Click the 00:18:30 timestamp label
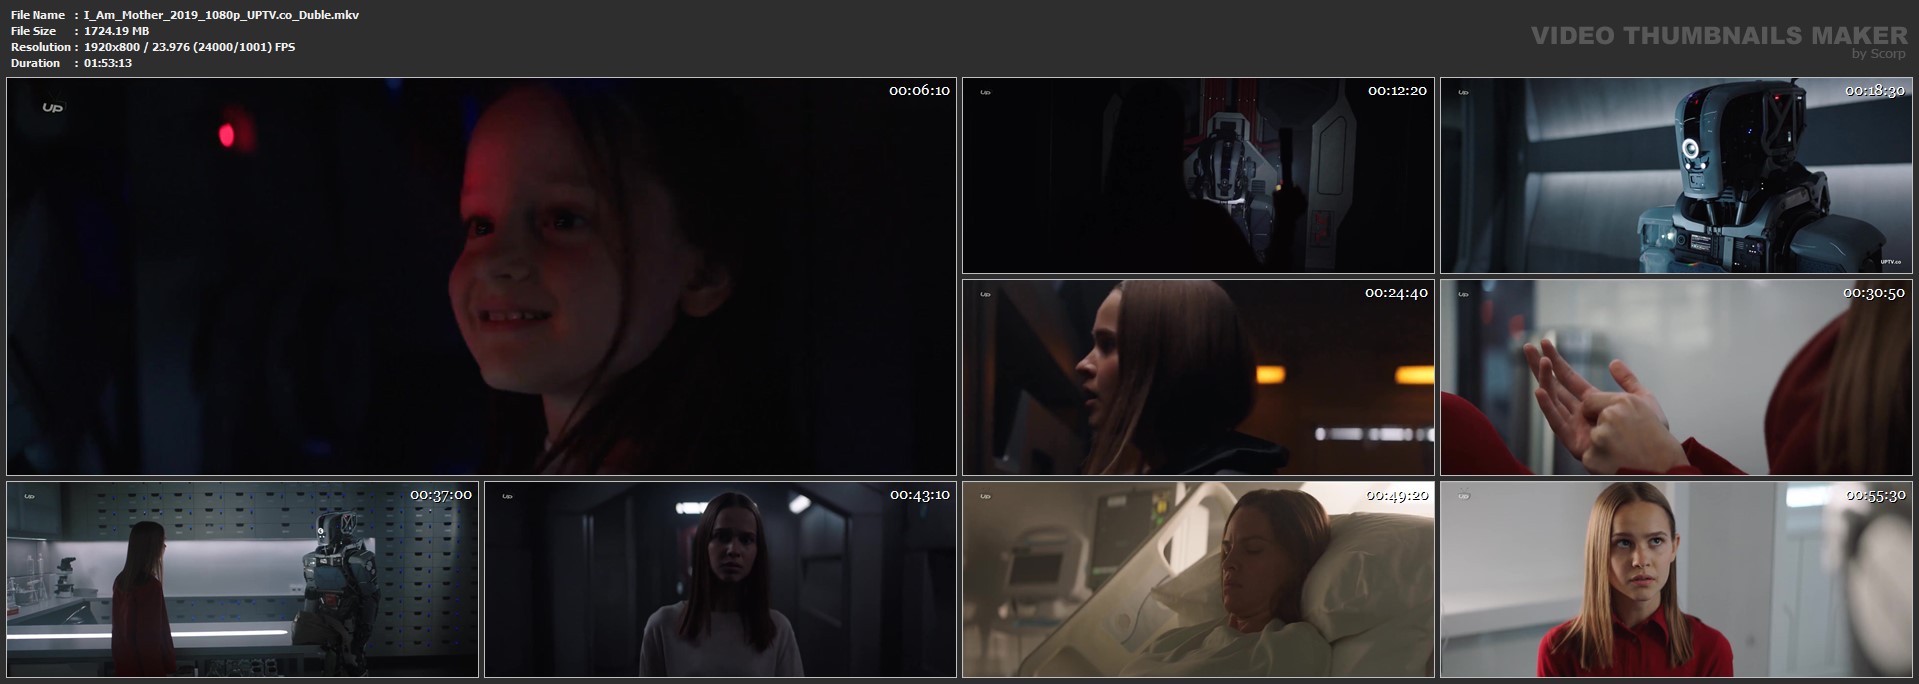This screenshot has width=1919, height=684. [x=1875, y=91]
